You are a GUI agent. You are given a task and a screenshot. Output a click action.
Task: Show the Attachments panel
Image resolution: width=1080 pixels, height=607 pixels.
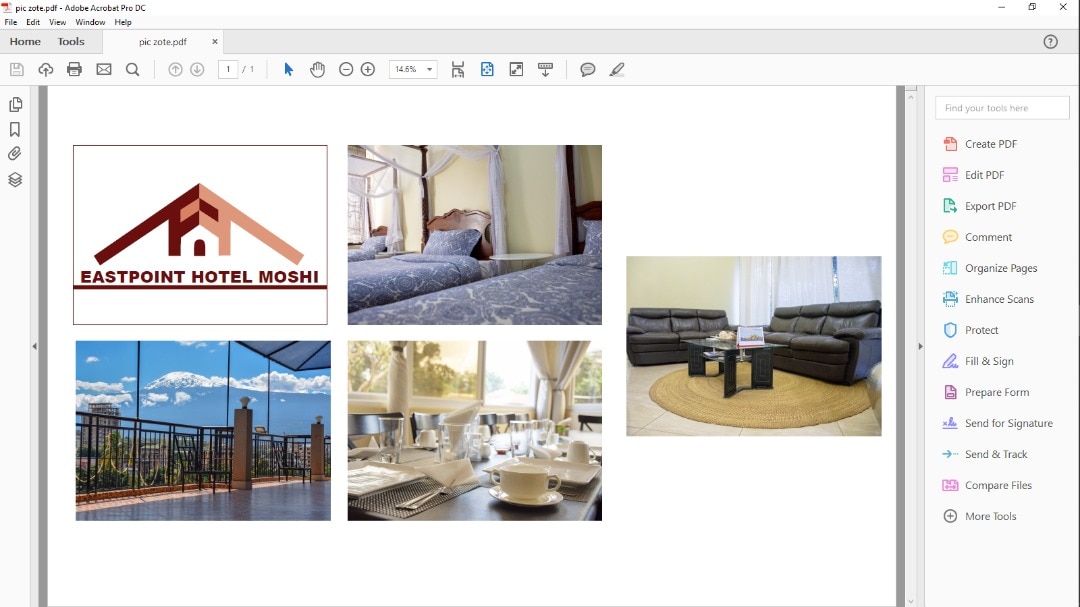click(x=15, y=153)
